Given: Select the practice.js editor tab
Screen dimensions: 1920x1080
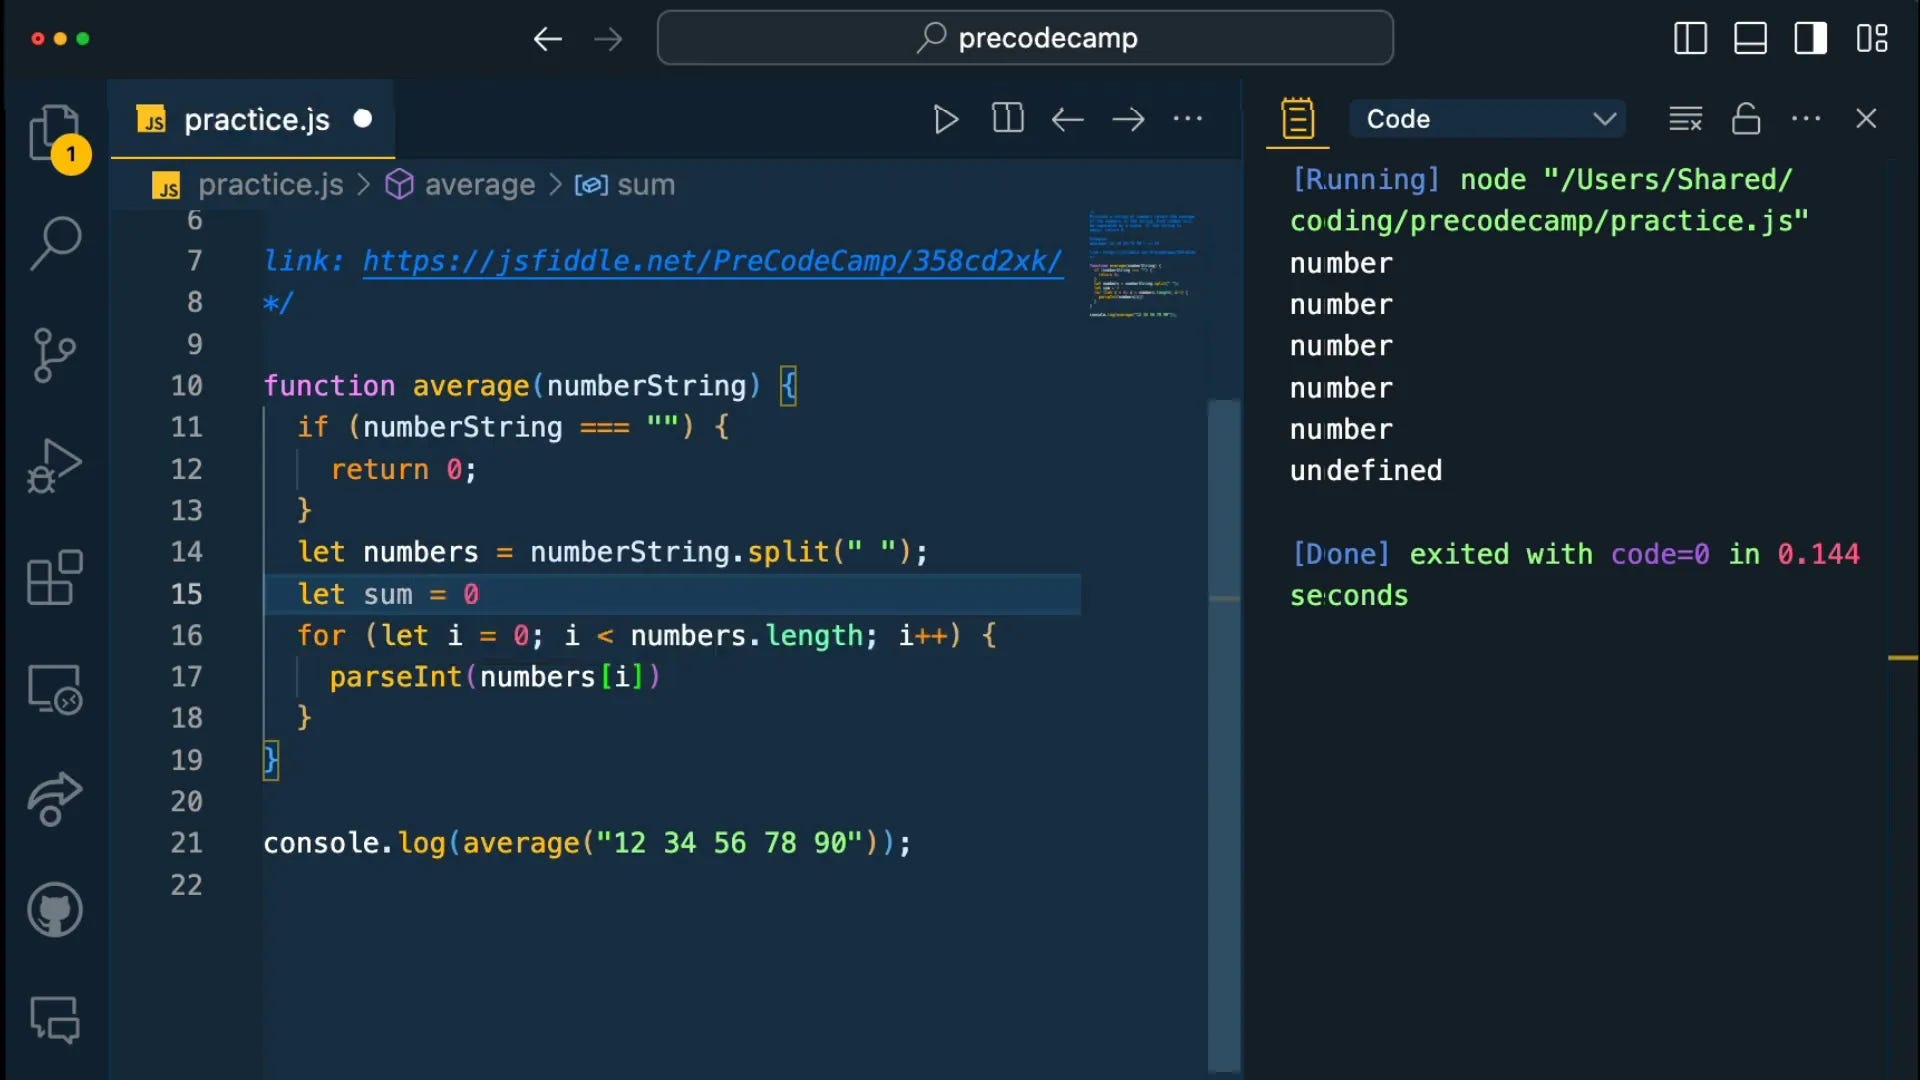Looking at the screenshot, I should coord(256,120).
